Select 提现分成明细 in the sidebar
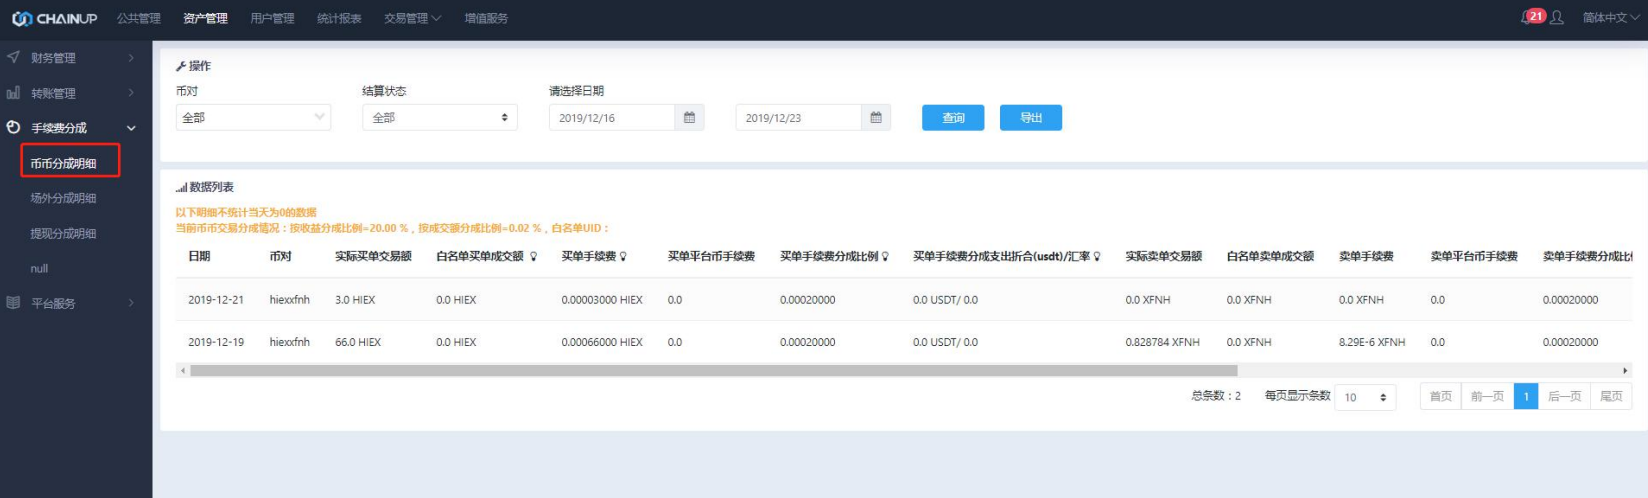This screenshot has width=1648, height=498. coord(63,233)
